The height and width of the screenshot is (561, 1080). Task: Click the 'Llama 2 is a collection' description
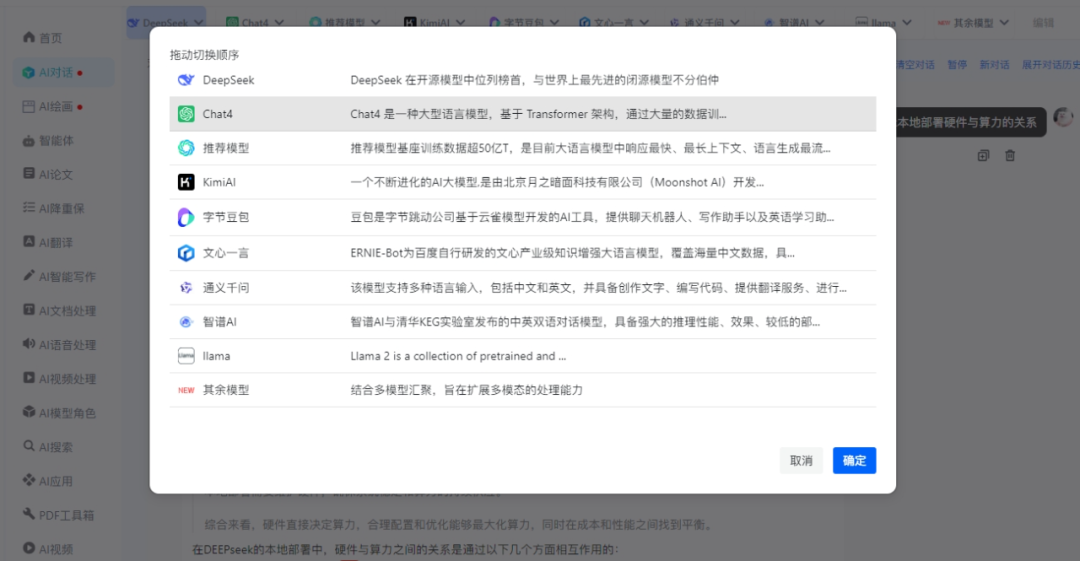pos(458,356)
